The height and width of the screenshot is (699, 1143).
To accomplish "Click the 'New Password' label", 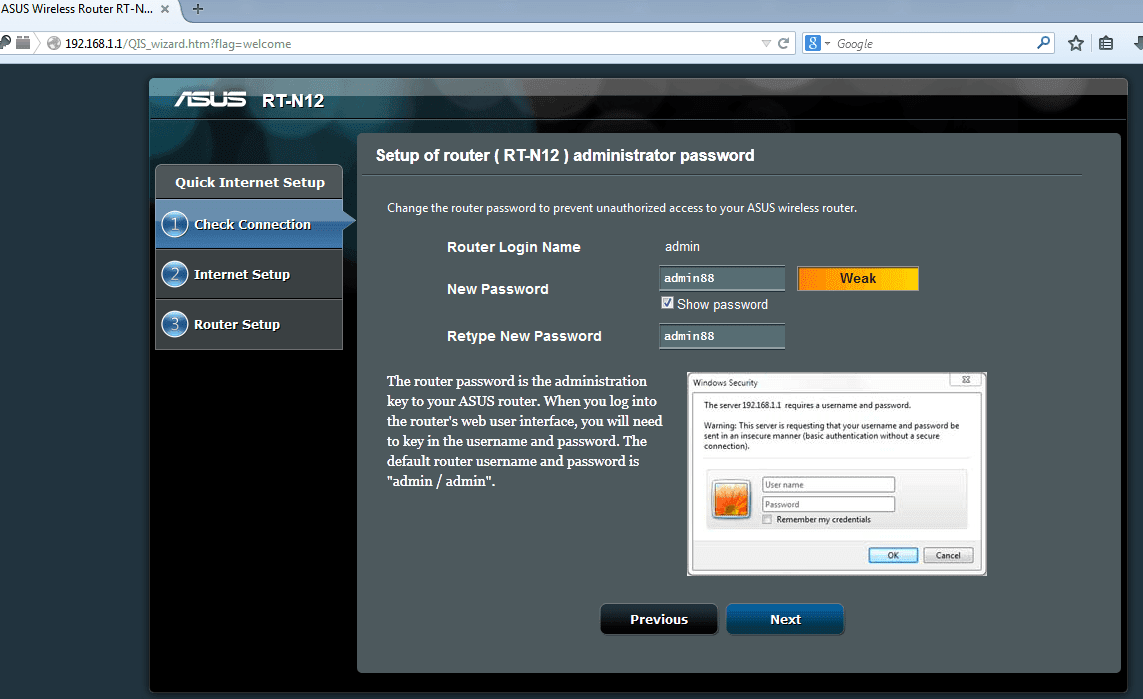I will point(498,289).
